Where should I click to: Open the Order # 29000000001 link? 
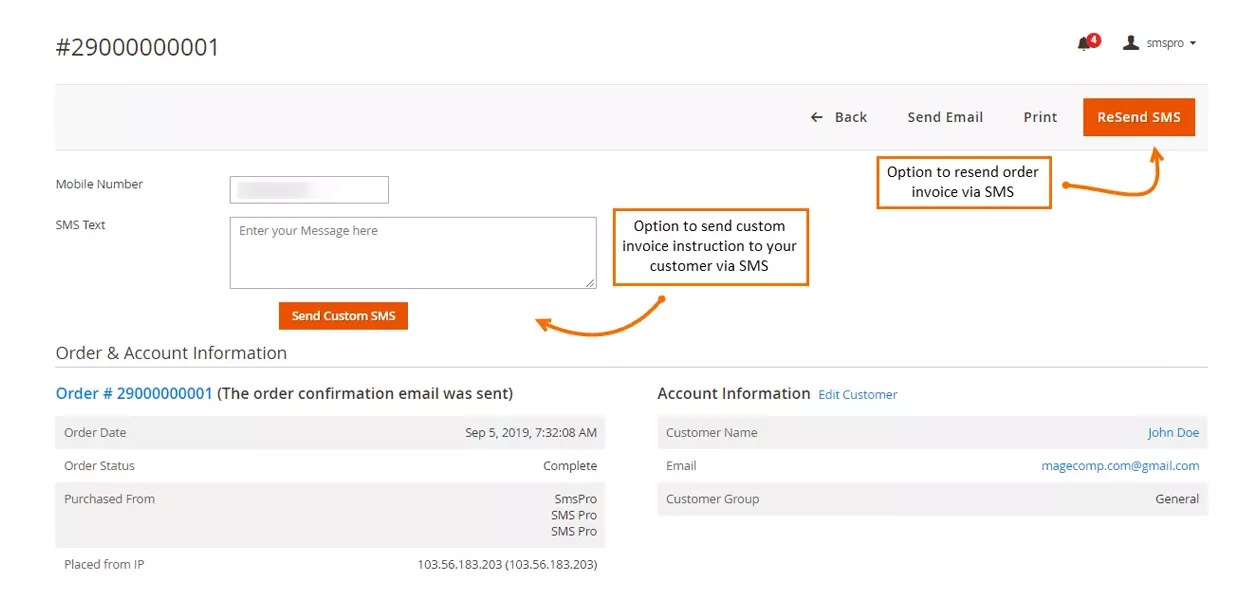(134, 393)
